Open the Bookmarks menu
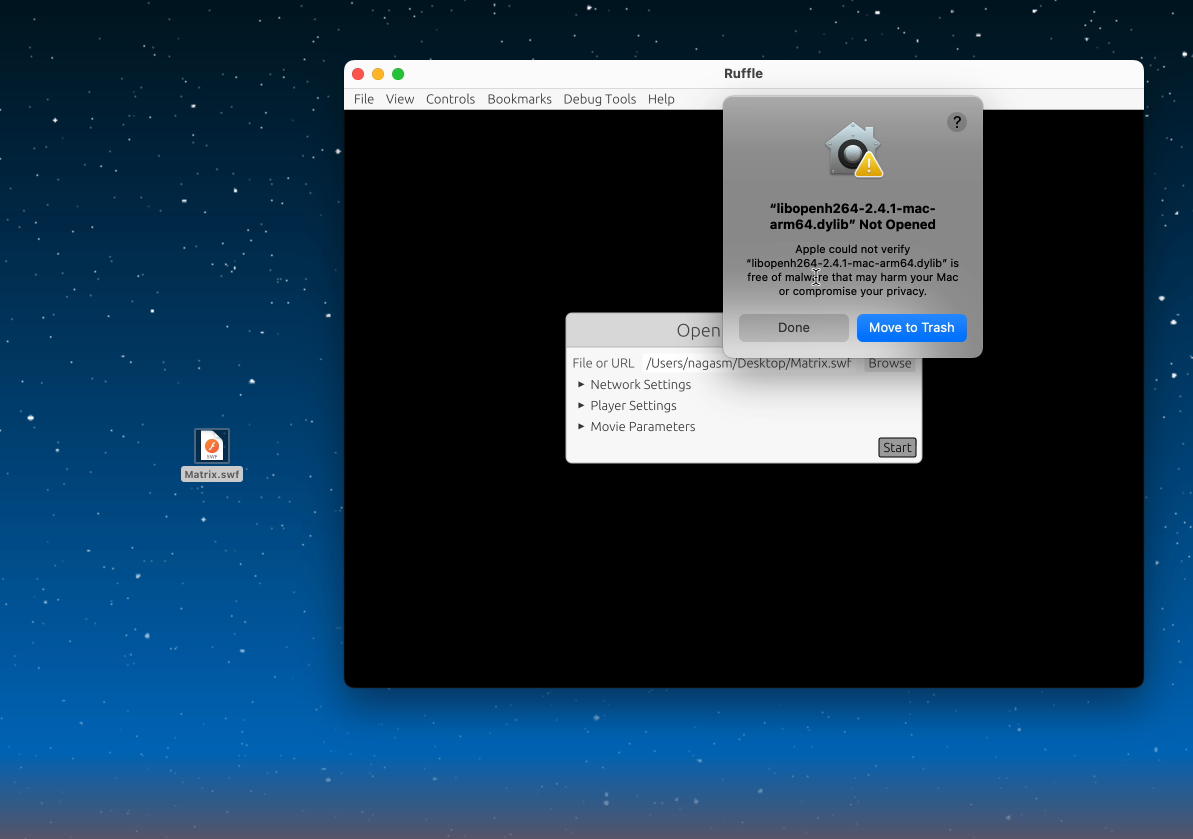Image resolution: width=1193 pixels, height=839 pixels. tap(519, 99)
